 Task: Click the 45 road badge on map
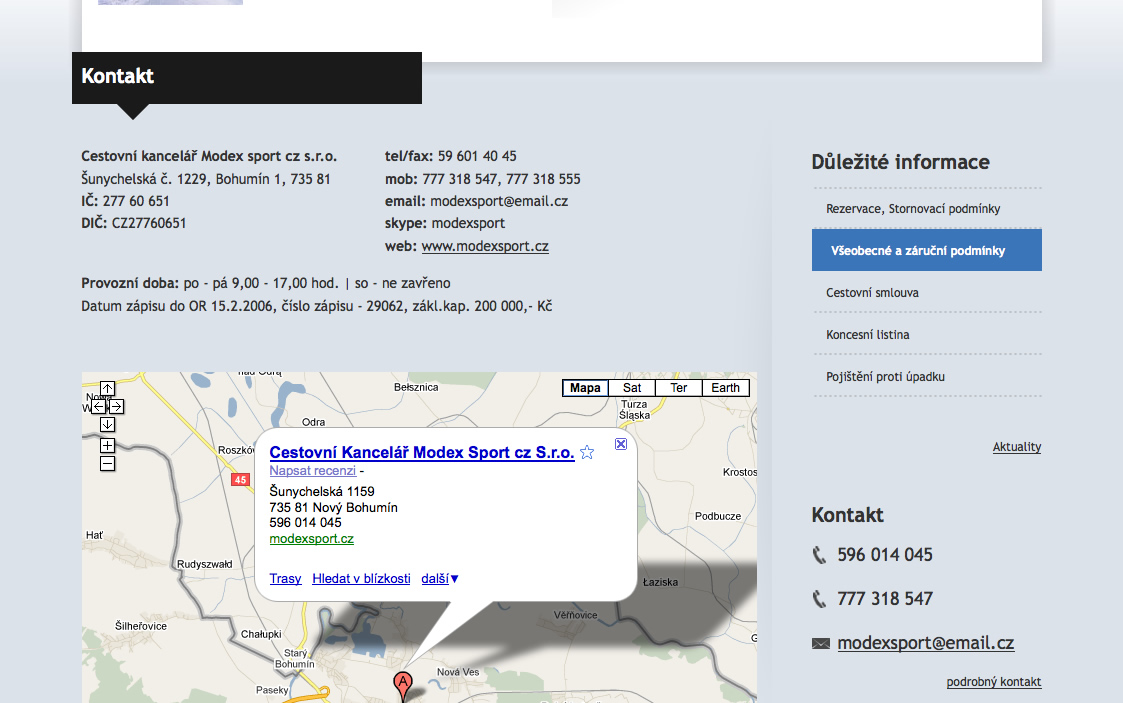pos(240,480)
